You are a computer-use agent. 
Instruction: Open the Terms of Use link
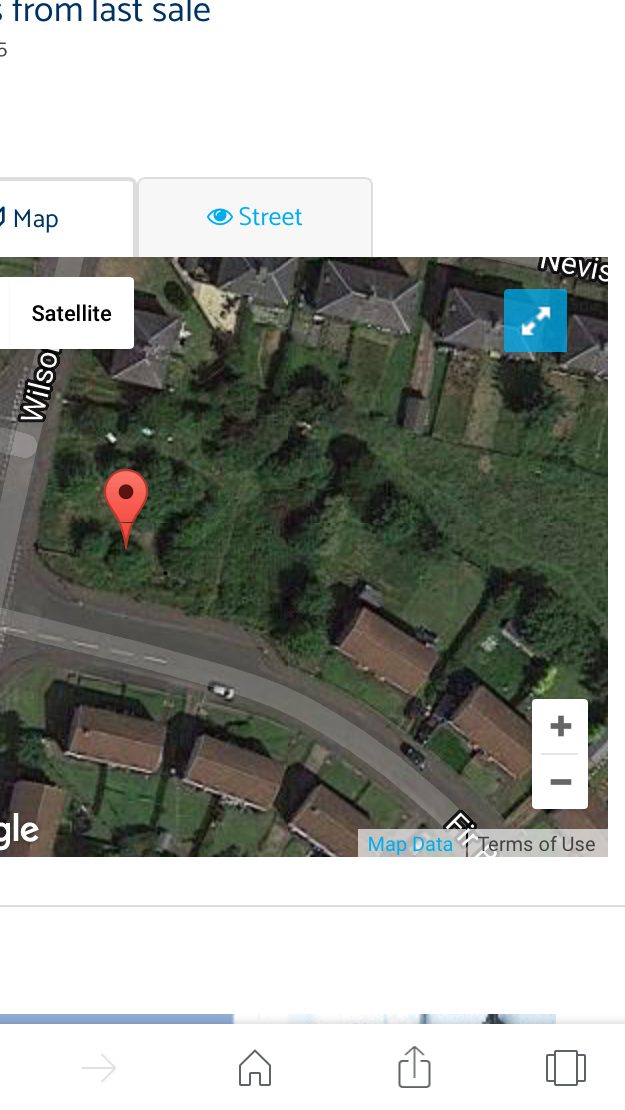tap(537, 844)
